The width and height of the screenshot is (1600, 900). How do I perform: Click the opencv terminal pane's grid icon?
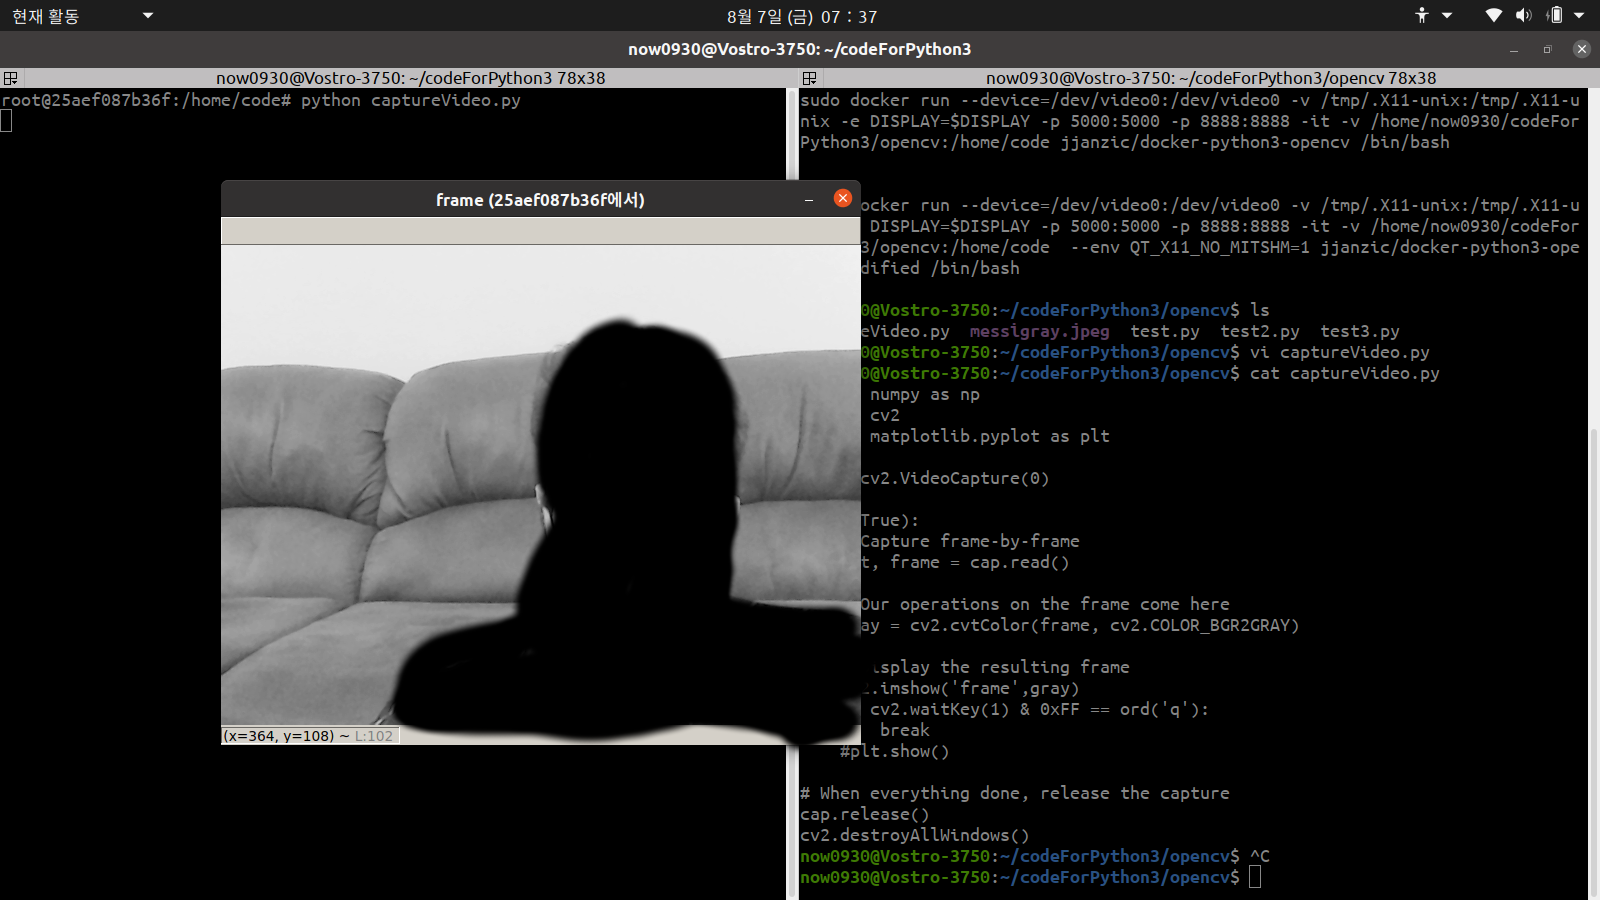point(810,78)
